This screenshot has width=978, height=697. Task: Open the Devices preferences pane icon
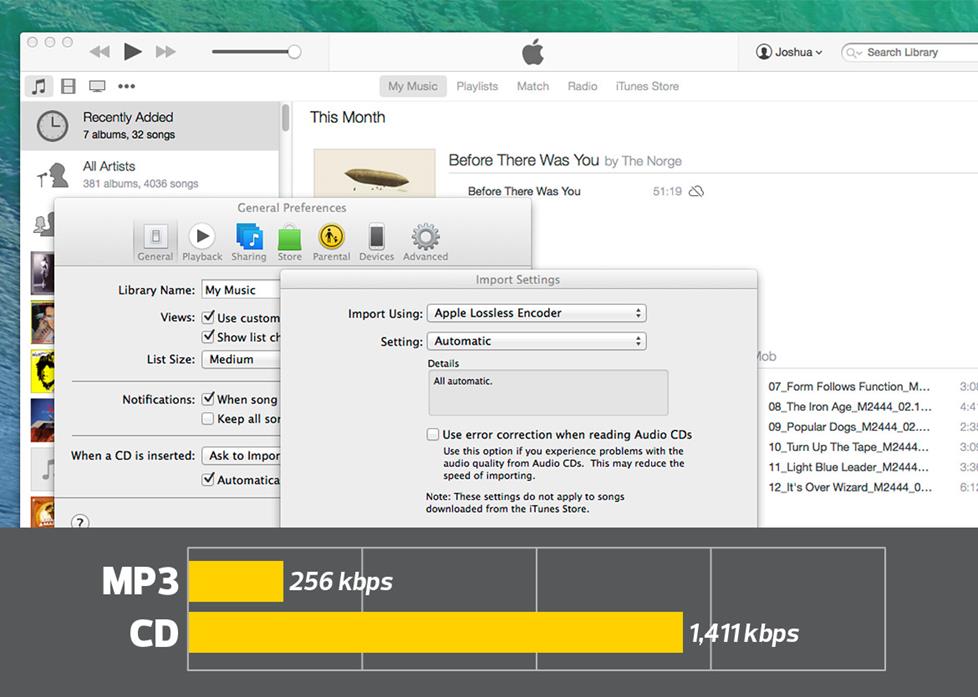pyautogui.click(x=377, y=241)
